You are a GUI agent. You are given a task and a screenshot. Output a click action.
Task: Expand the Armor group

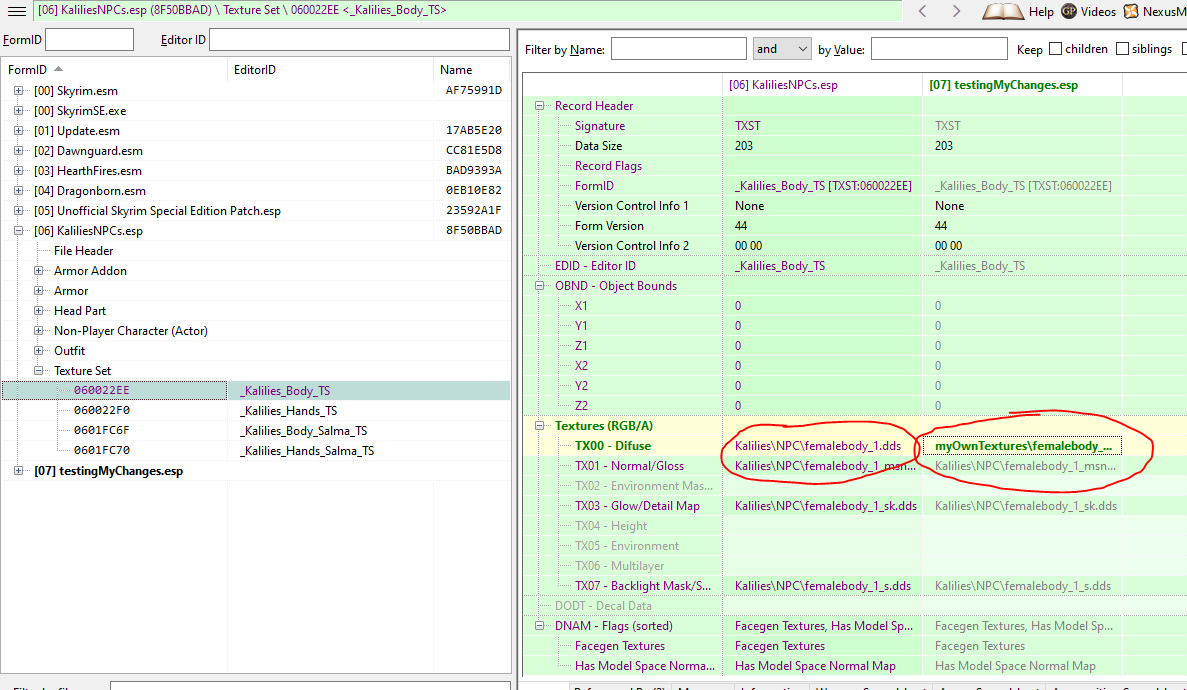39,291
